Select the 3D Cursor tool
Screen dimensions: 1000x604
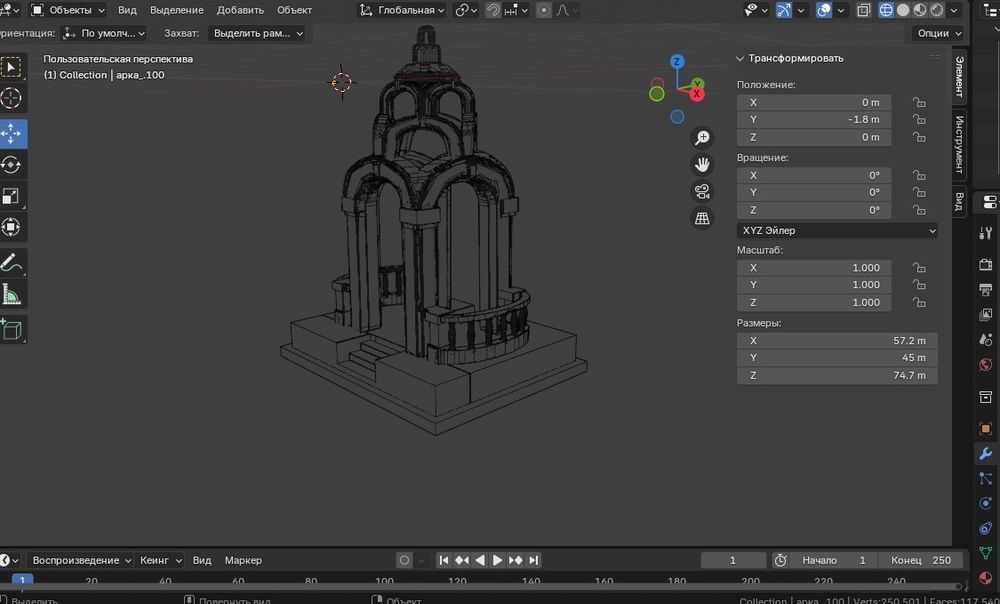(x=12, y=98)
